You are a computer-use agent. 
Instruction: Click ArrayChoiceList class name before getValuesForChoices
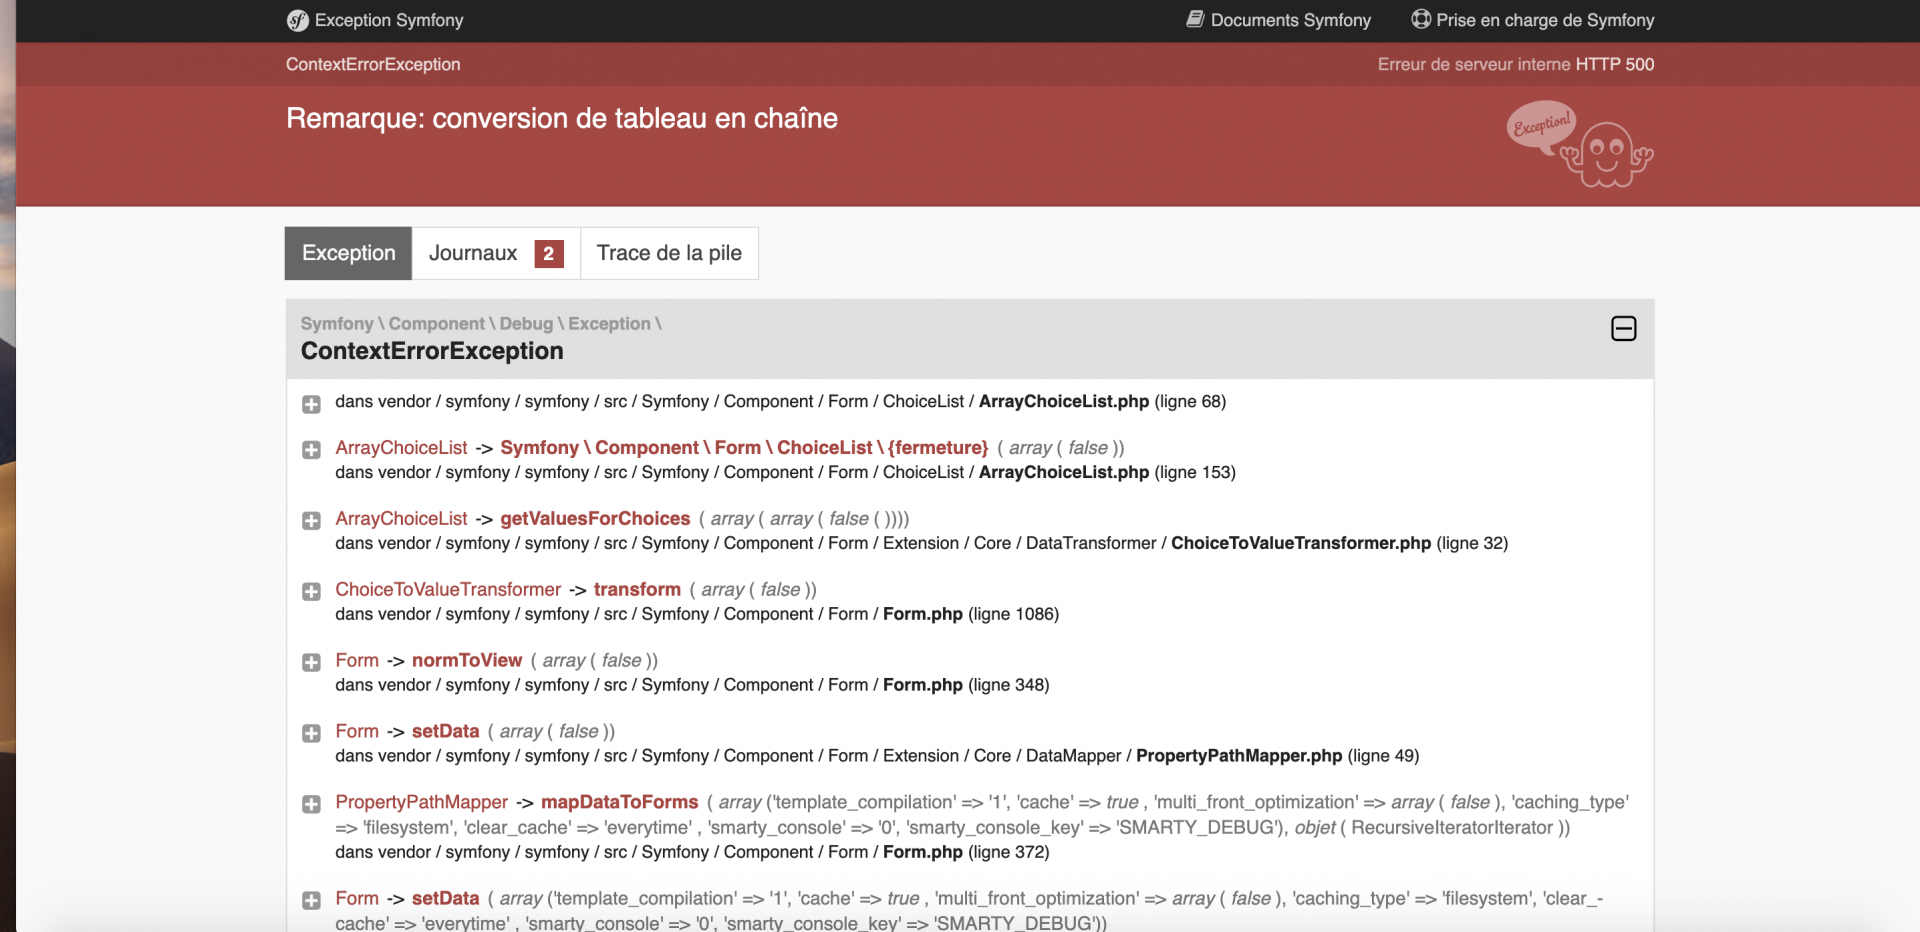pos(401,519)
